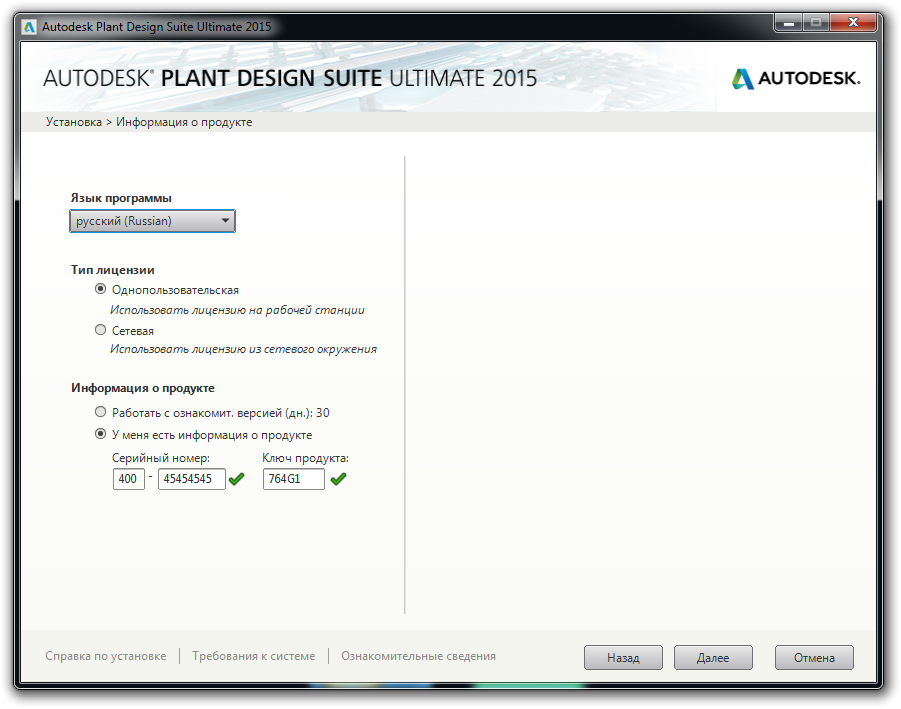Close the installer window
Viewport: 901px width, 709px height.
(853, 23)
